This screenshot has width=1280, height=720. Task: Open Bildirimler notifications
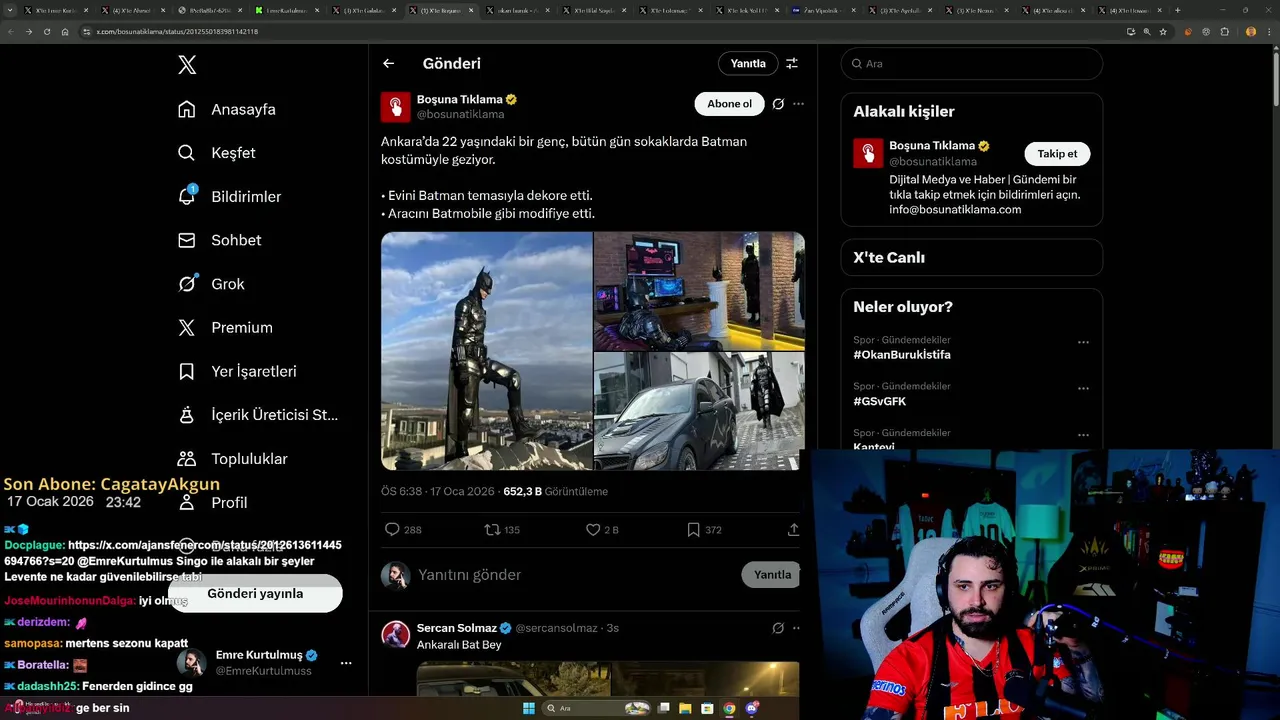(x=229, y=196)
